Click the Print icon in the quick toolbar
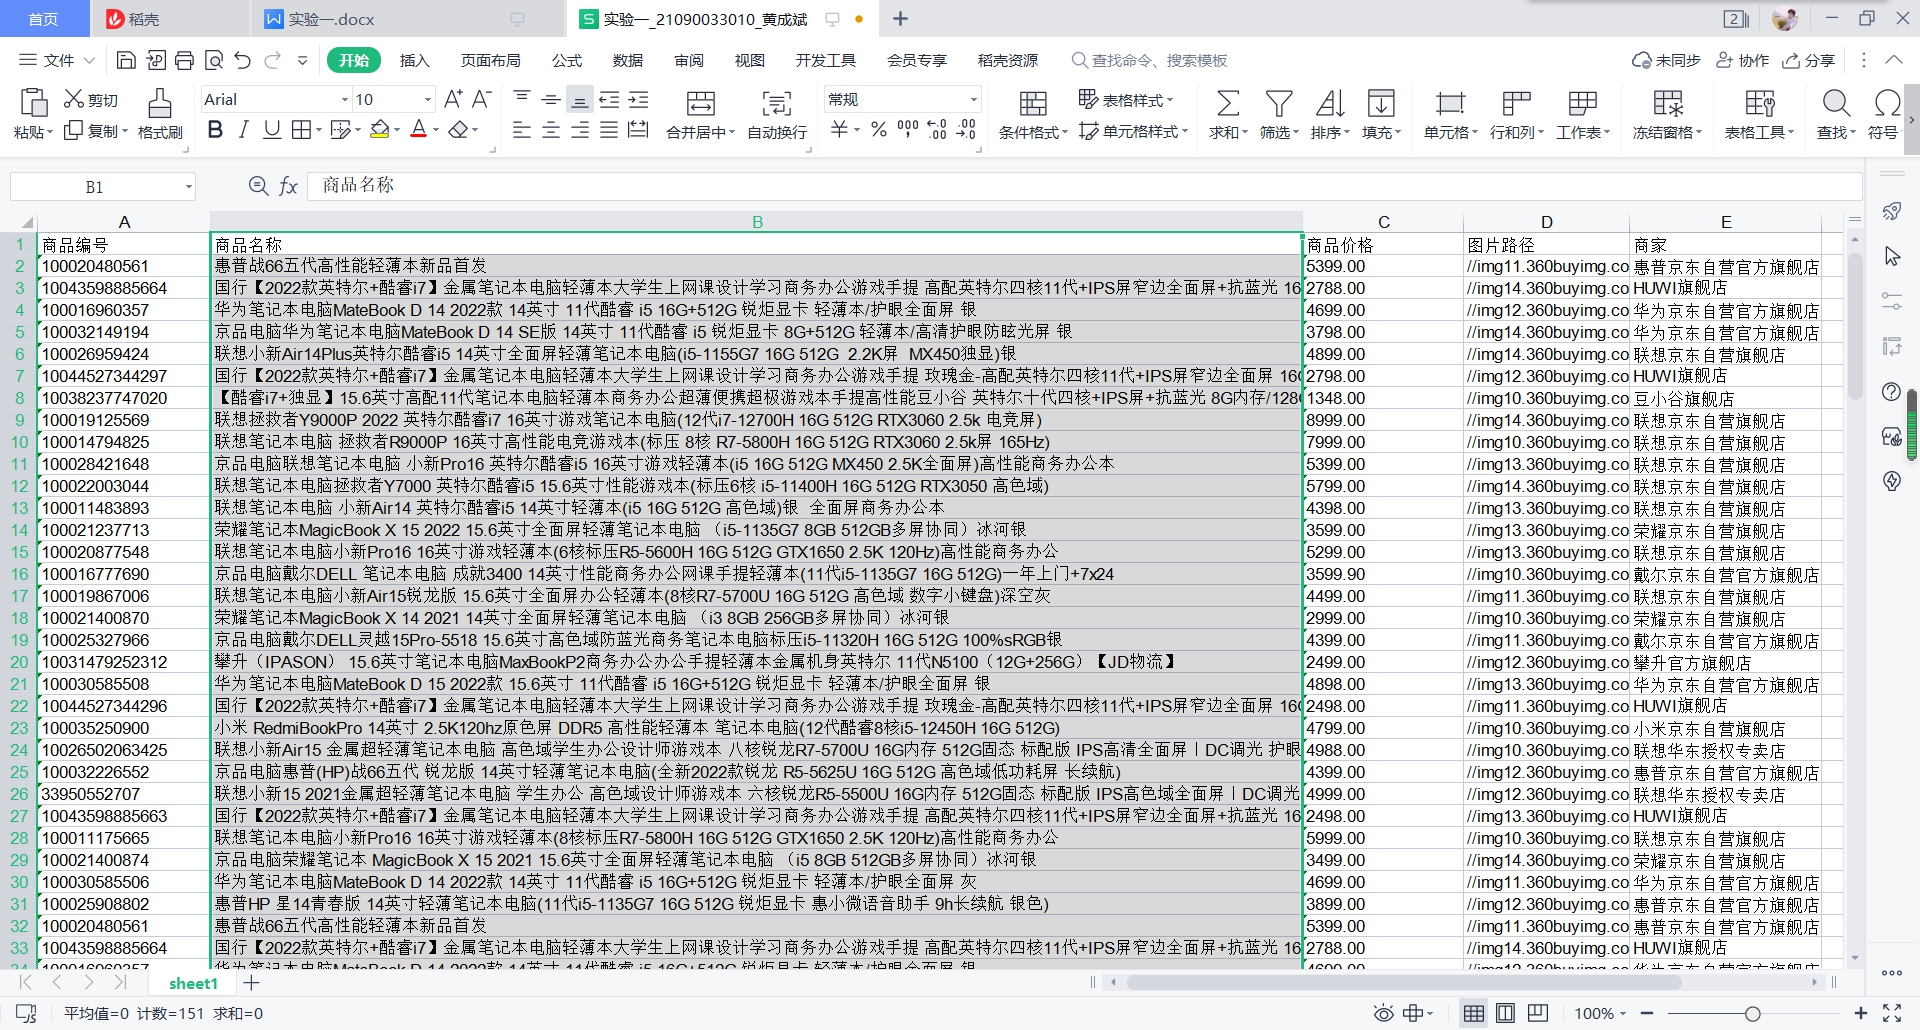Viewport: 1920px width, 1030px height. 184,60
